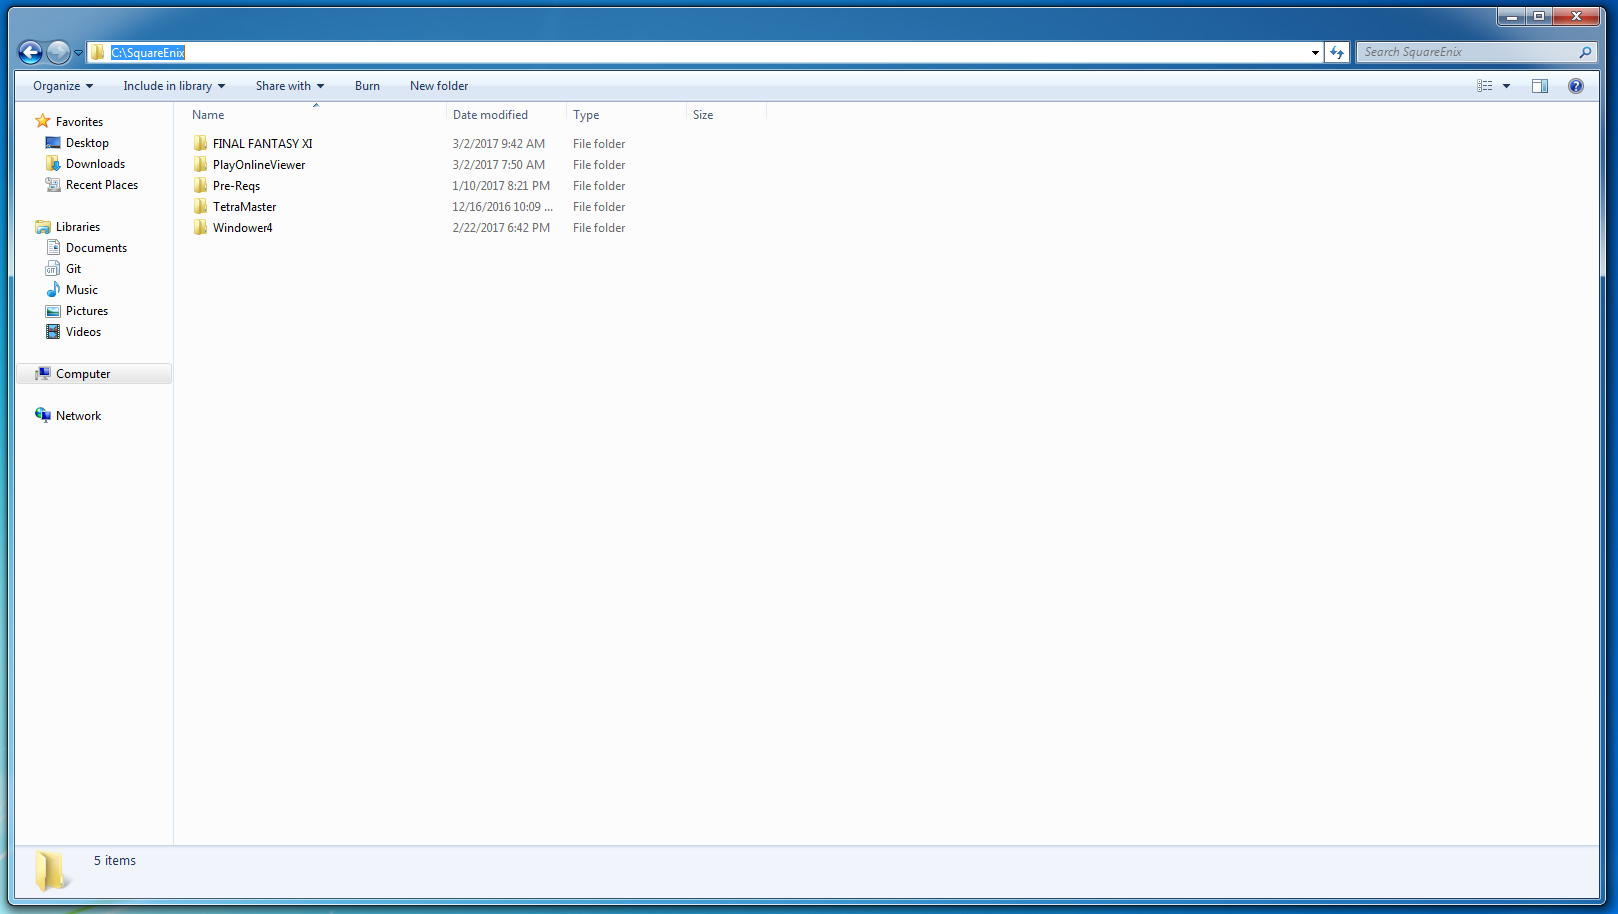Open the Documents library
1618x914 pixels.
(x=96, y=248)
